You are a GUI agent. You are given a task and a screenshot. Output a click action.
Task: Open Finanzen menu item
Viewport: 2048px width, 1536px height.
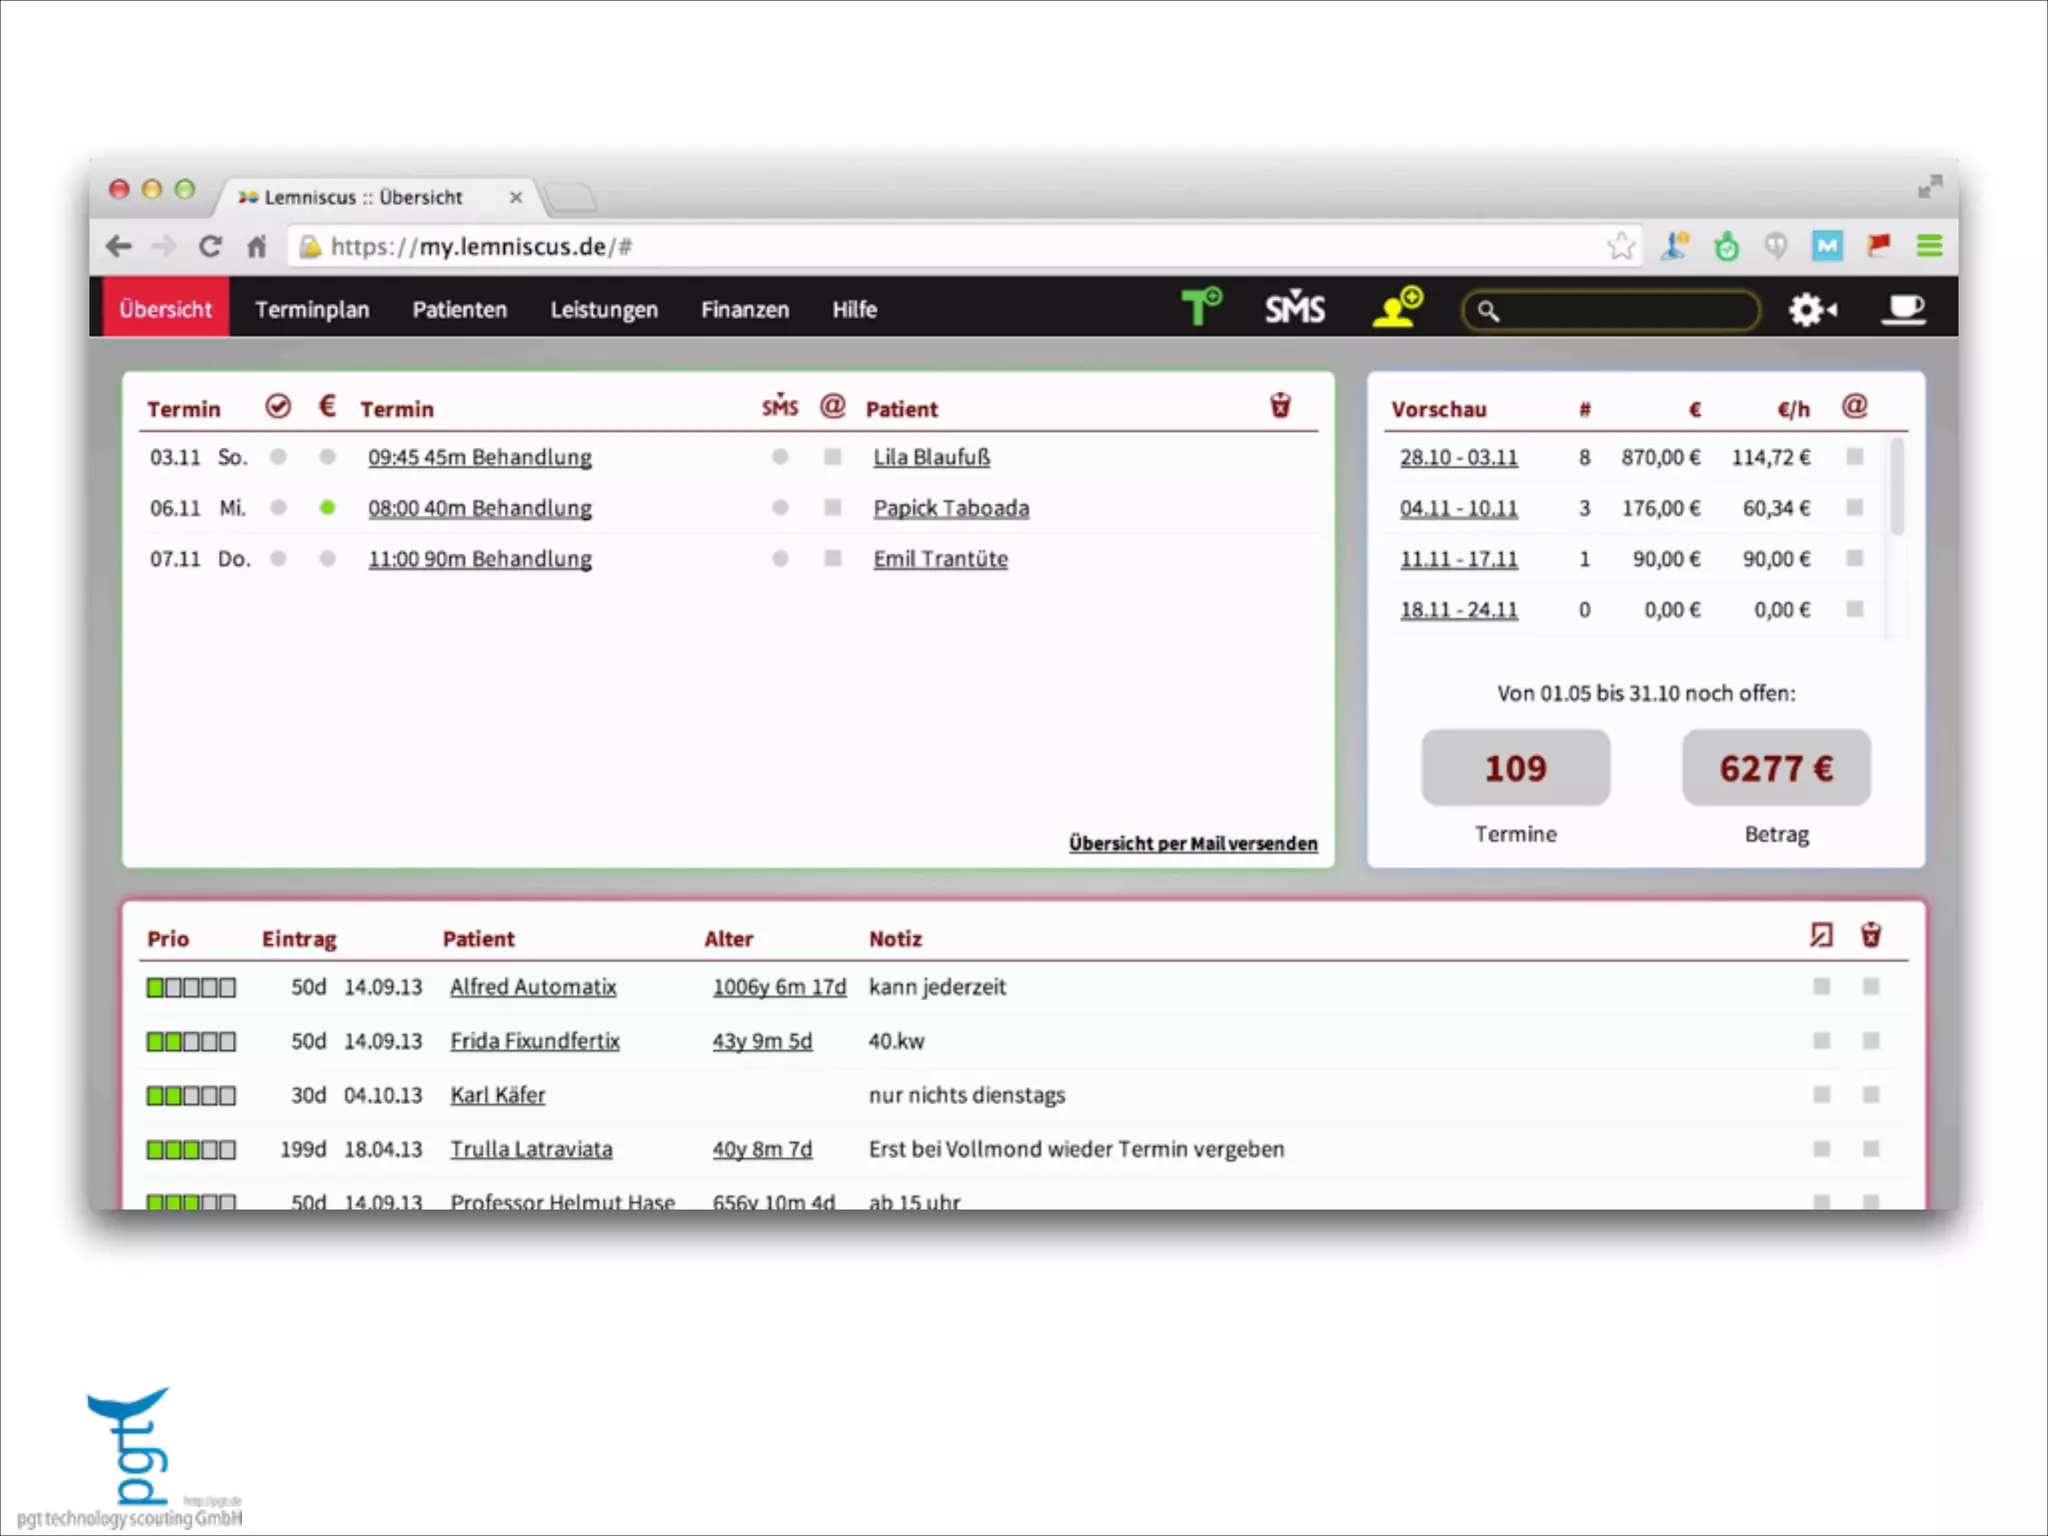point(745,310)
